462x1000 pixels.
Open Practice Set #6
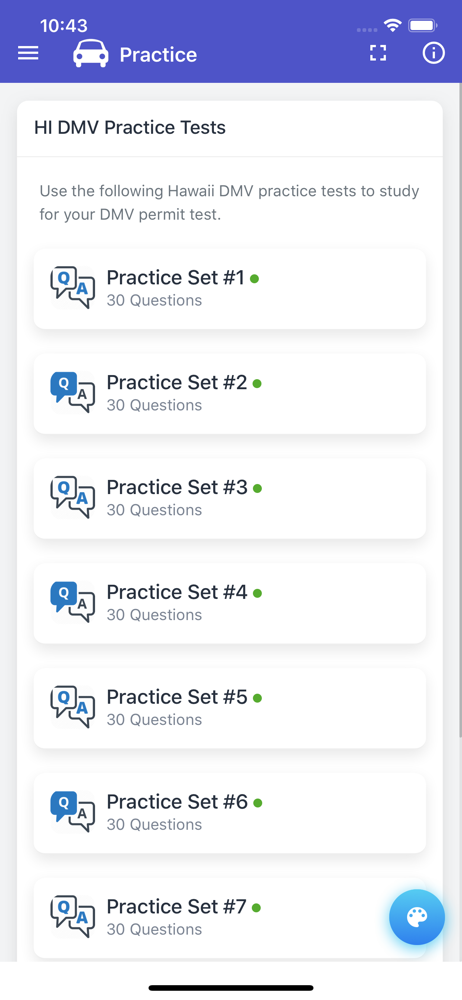click(x=230, y=812)
